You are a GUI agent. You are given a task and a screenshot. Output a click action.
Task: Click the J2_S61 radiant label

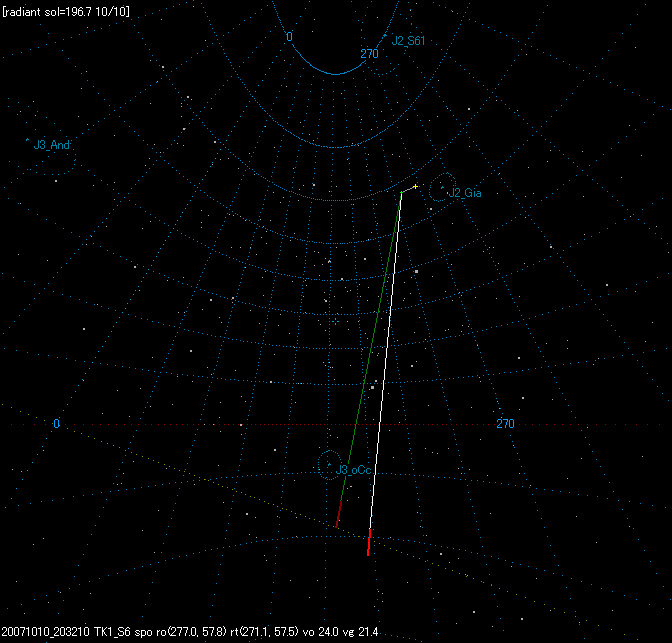408,41
